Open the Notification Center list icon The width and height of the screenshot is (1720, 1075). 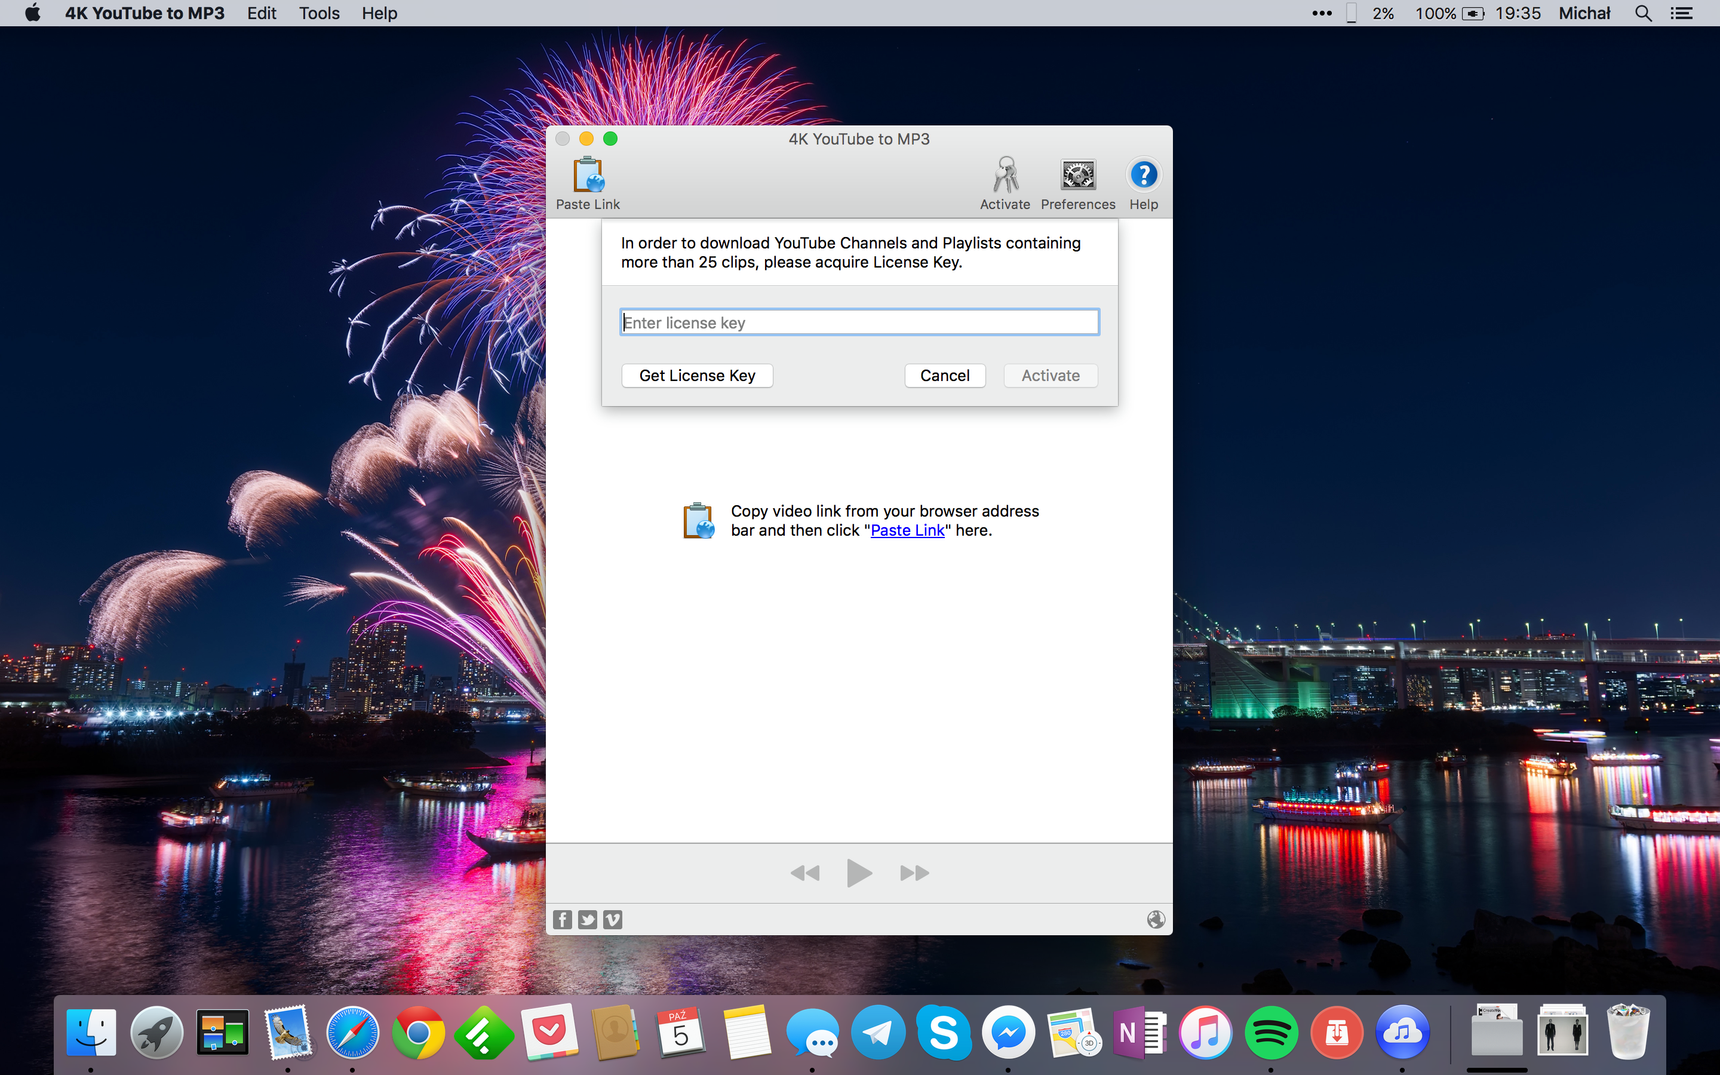coord(1682,13)
